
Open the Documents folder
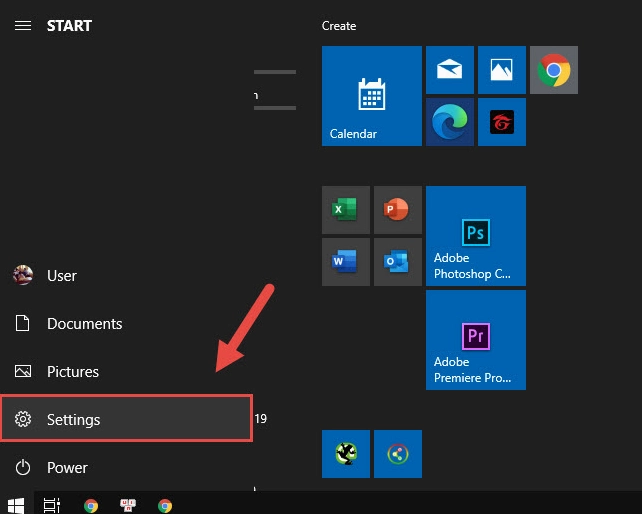tap(84, 324)
